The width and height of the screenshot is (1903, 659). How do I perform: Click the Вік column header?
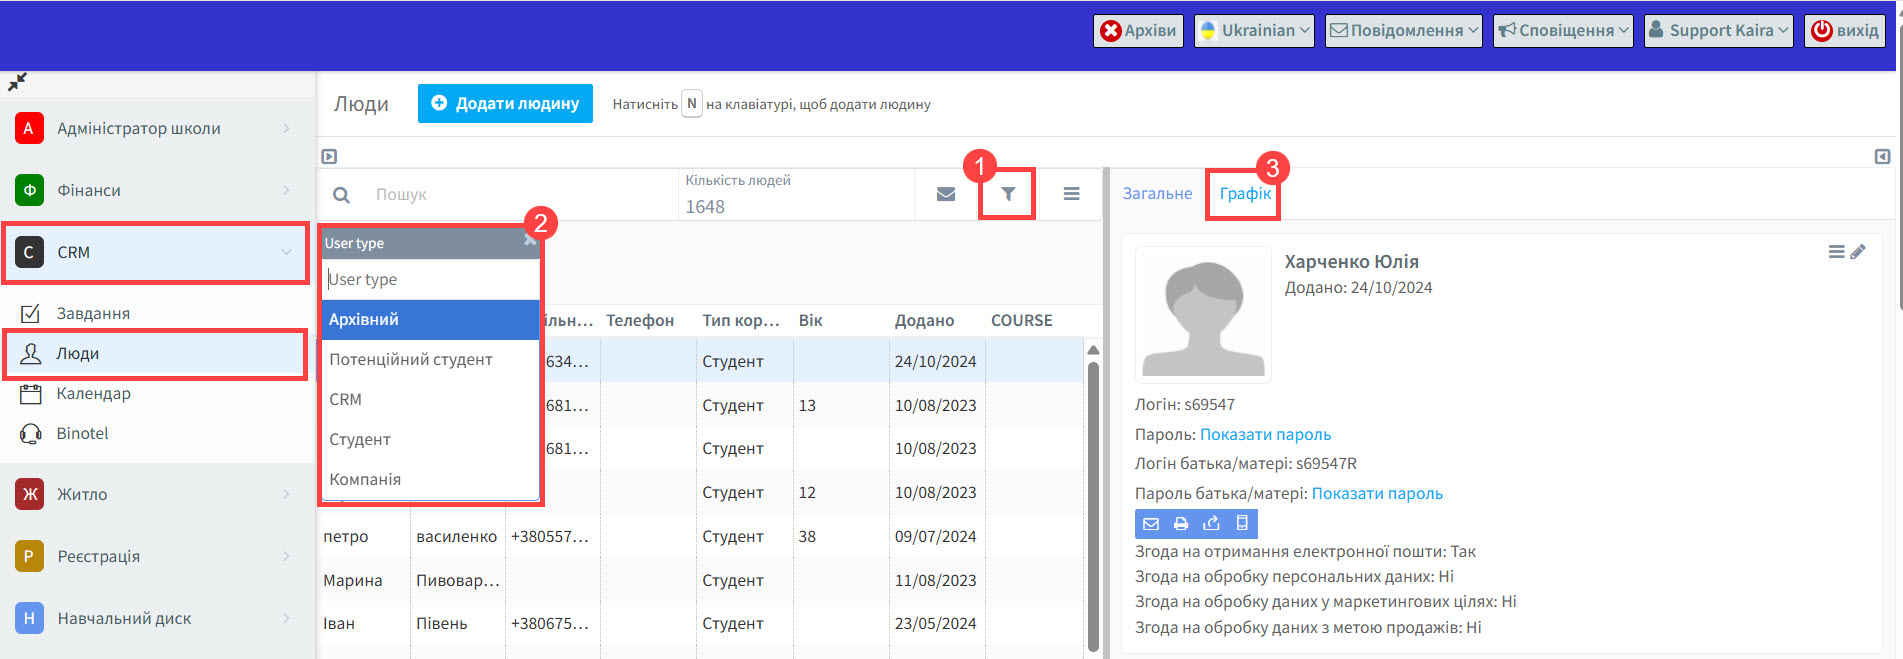[x=811, y=320]
